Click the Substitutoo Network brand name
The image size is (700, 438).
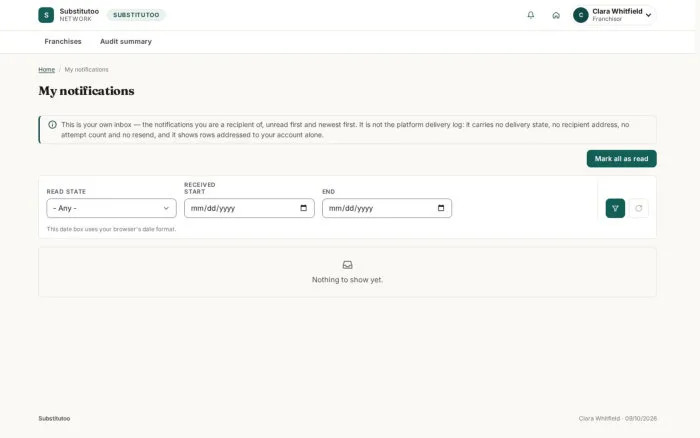[x=79, y=15]
